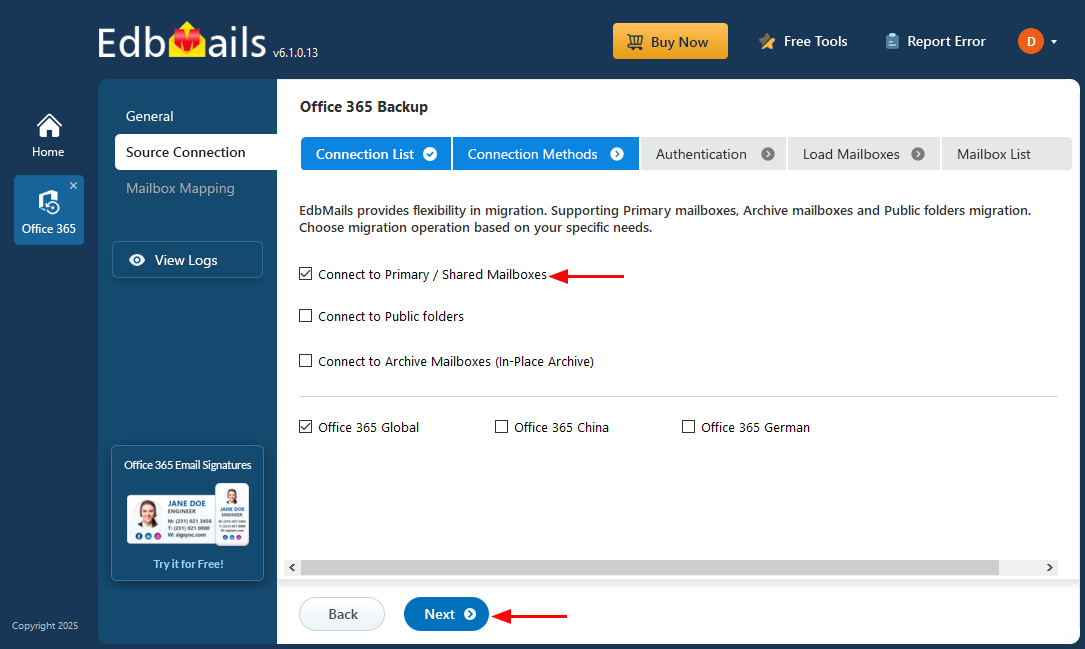
Task: Click the eye icon in View Logs
Action: click(137, 259)
